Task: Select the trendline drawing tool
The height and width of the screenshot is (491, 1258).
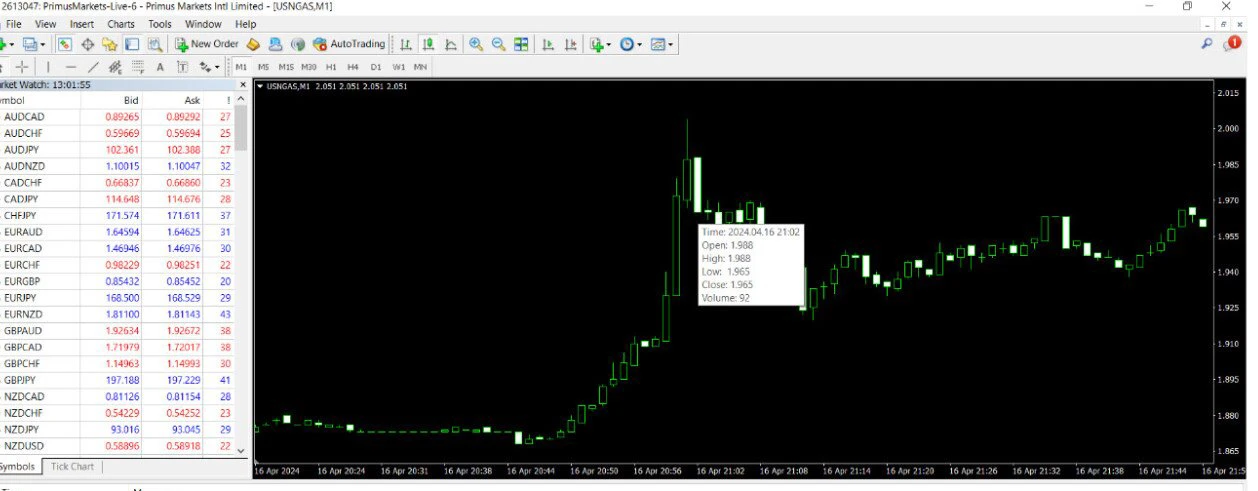Action: tap(93, 67)
